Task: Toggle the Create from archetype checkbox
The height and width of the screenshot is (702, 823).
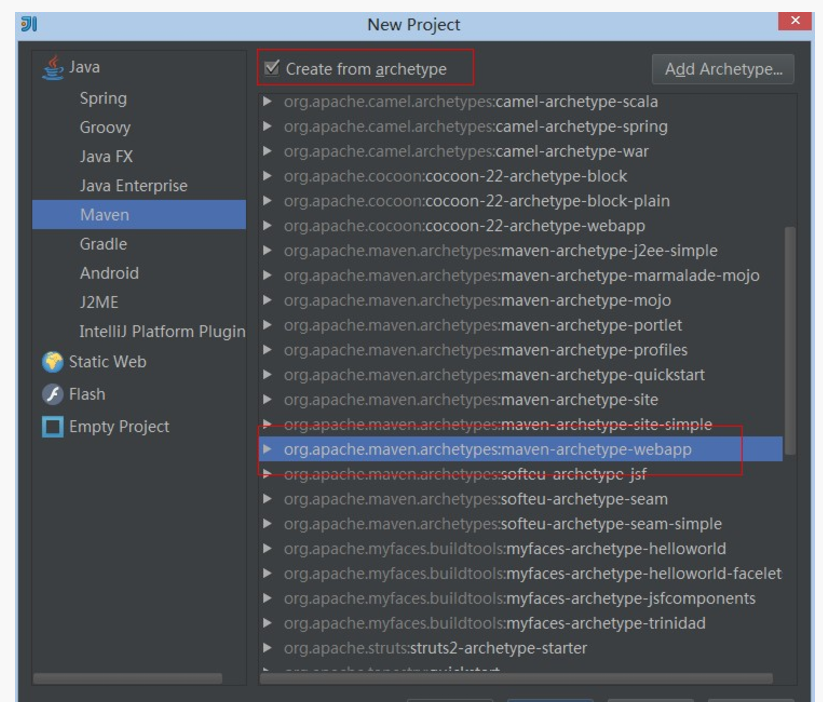Action: click(272, 68)
